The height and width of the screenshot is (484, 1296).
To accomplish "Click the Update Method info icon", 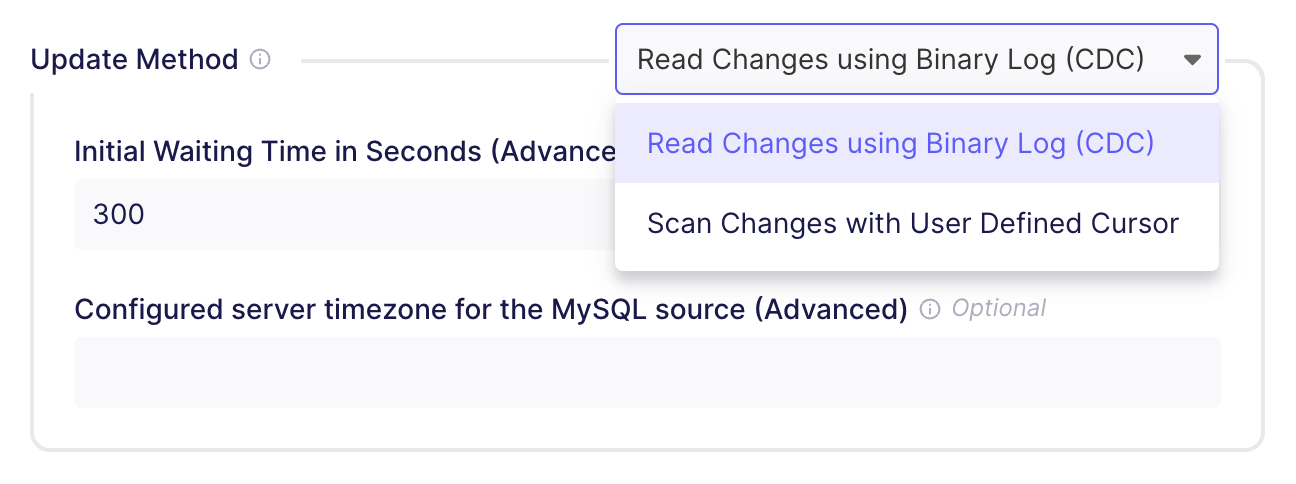I will [x=260, y=60].
